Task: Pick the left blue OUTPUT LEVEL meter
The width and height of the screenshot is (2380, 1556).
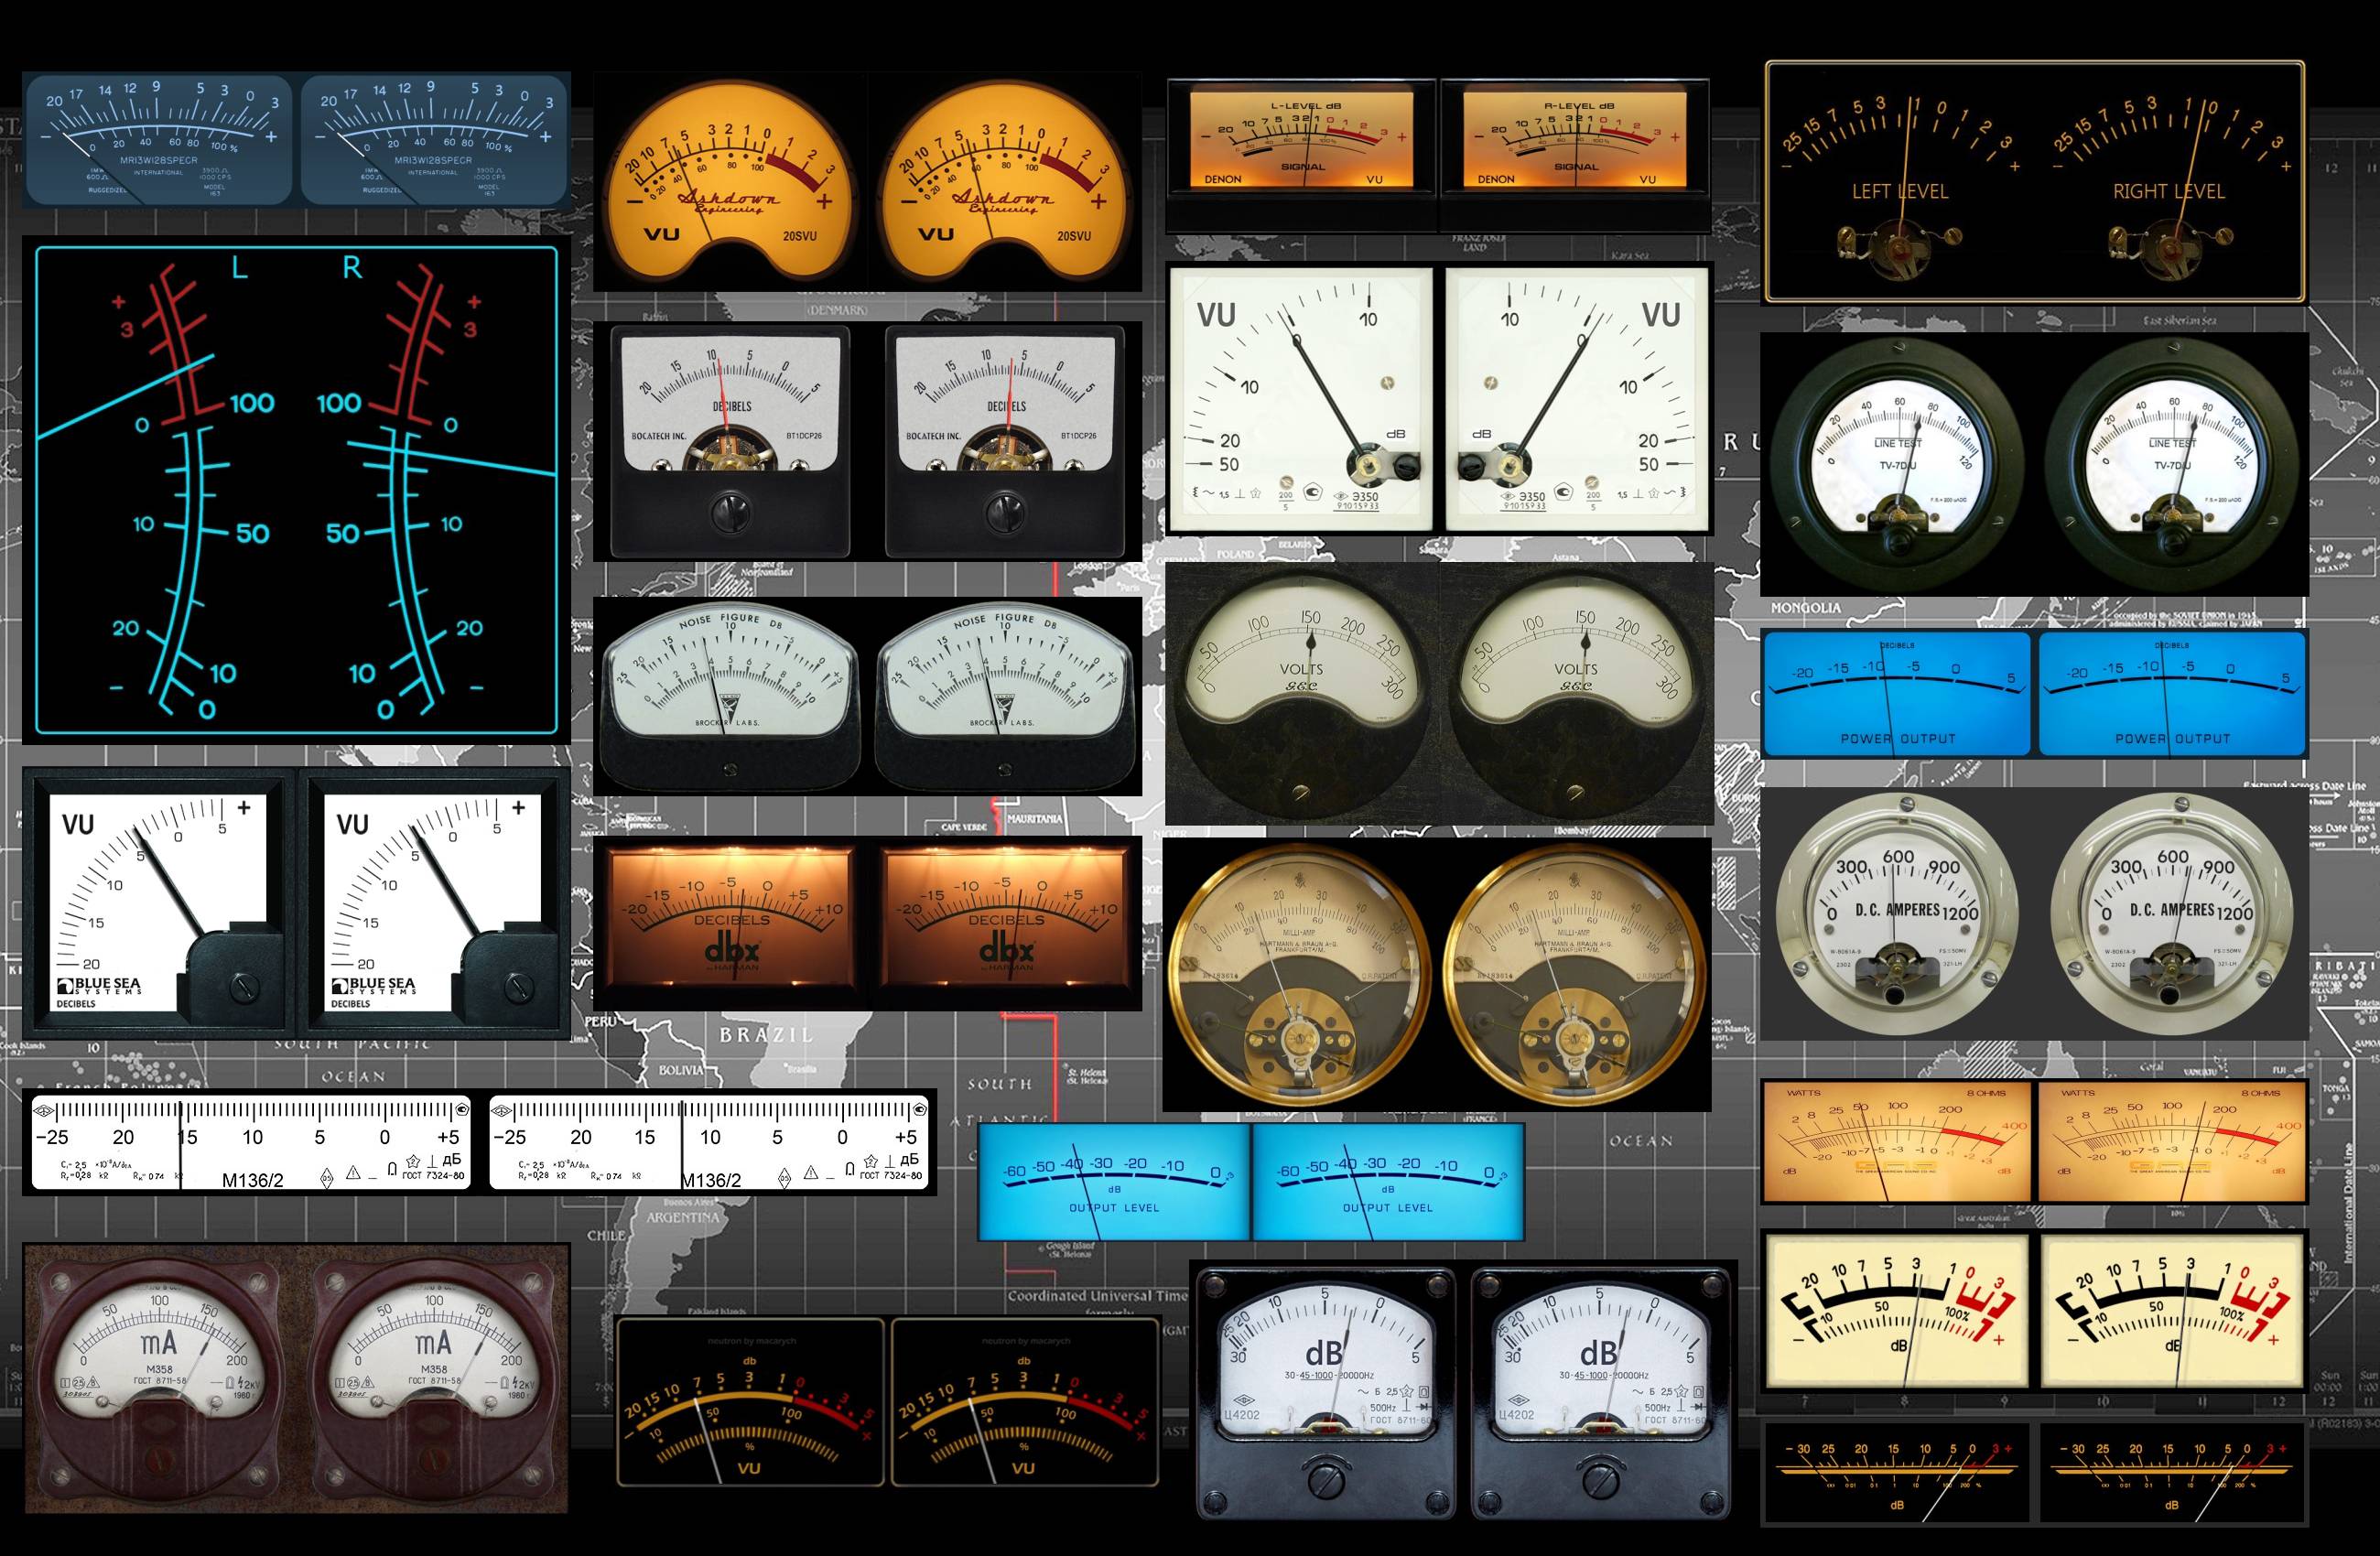Action: (x=1114, y=1182)
